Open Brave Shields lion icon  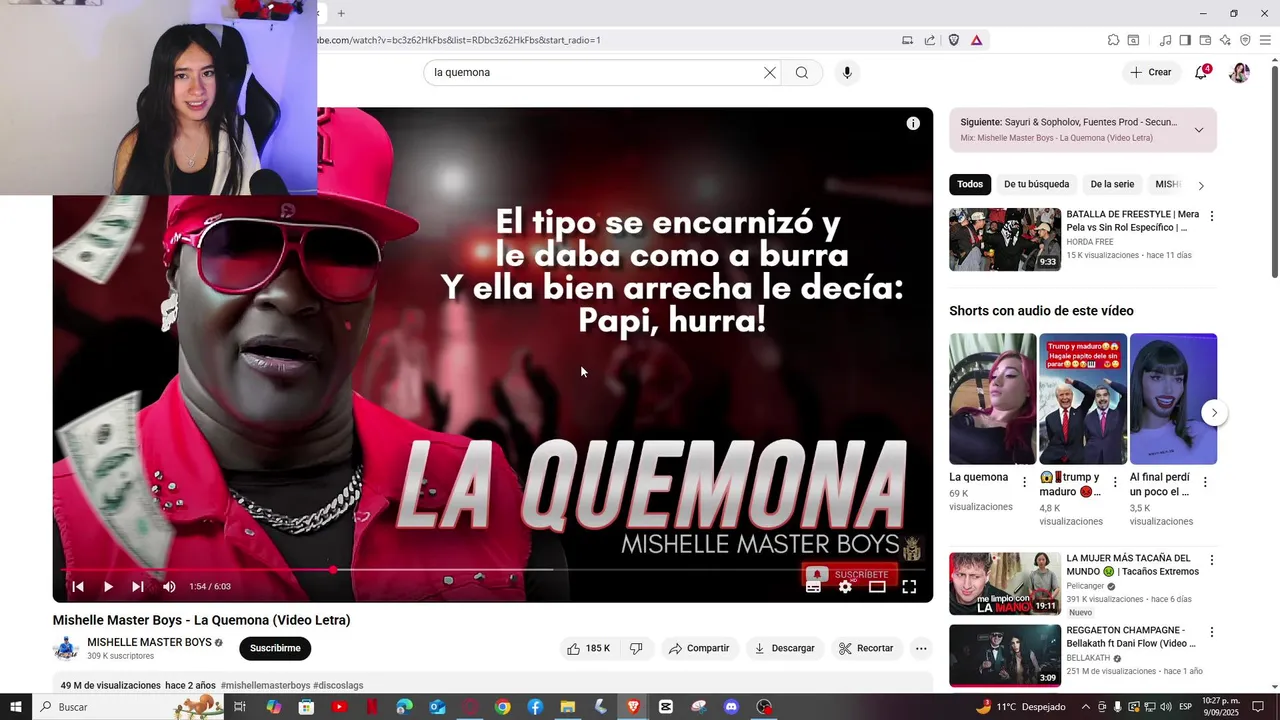point(953,41)
